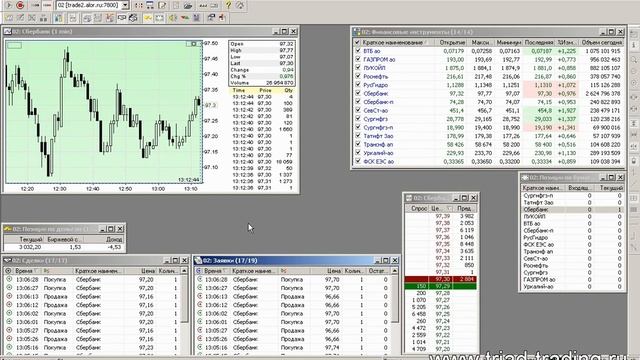The width and height of the screenshot is (640, 360).
Task: Click the Заявки window title icon
Action: click(x=198, y=260)
